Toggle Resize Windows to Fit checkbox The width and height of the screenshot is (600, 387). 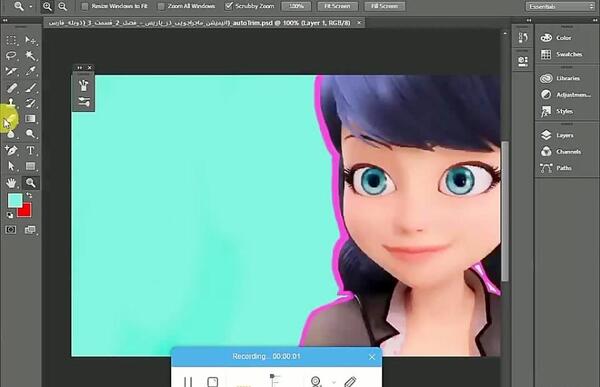85,6
